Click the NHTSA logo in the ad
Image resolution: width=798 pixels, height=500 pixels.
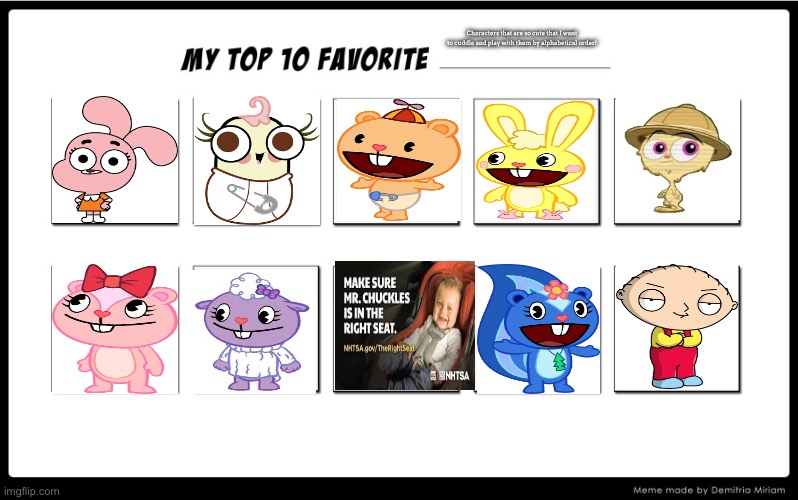(x=450, y=376)
